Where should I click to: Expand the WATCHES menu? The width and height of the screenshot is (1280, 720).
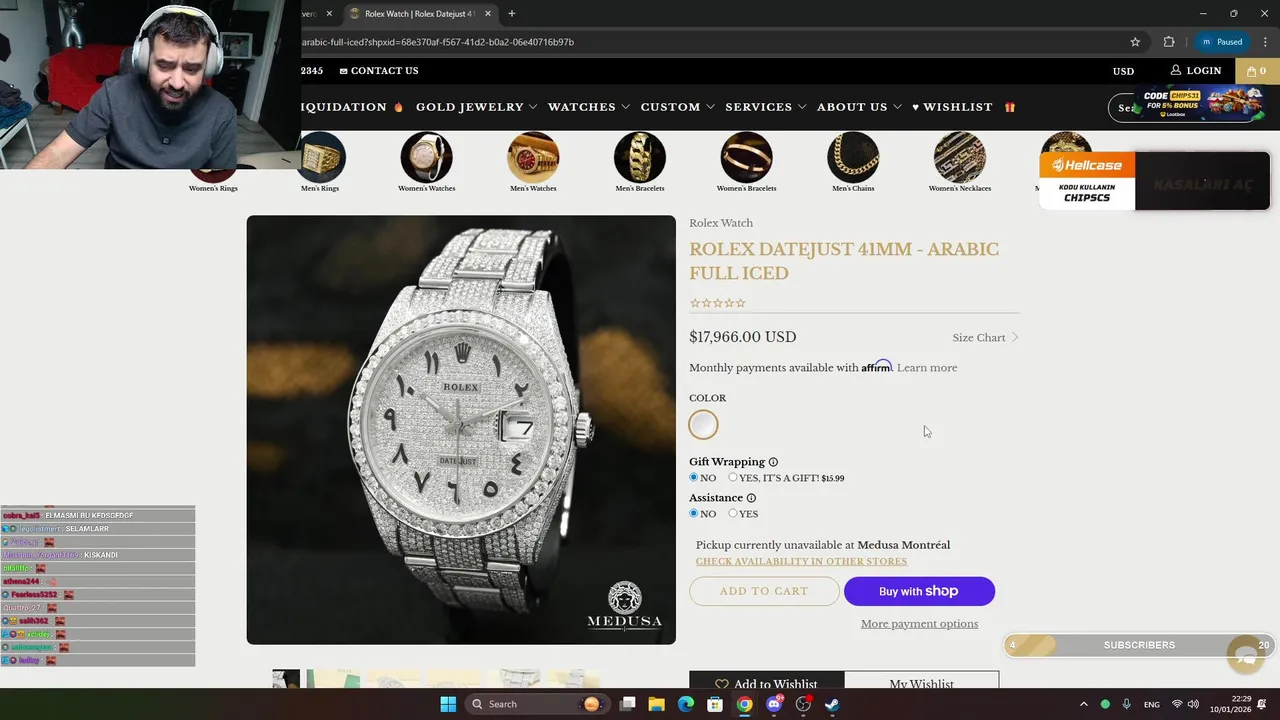tap(588, 107)
